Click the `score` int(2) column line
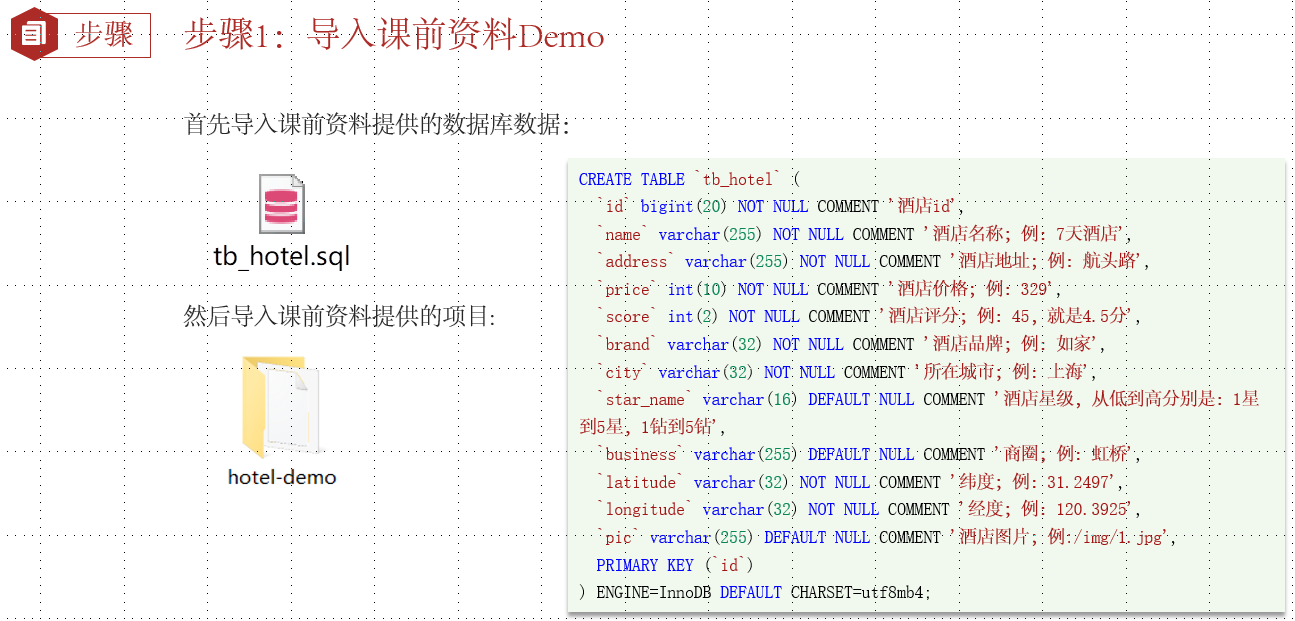 click(x=867, y=317)
